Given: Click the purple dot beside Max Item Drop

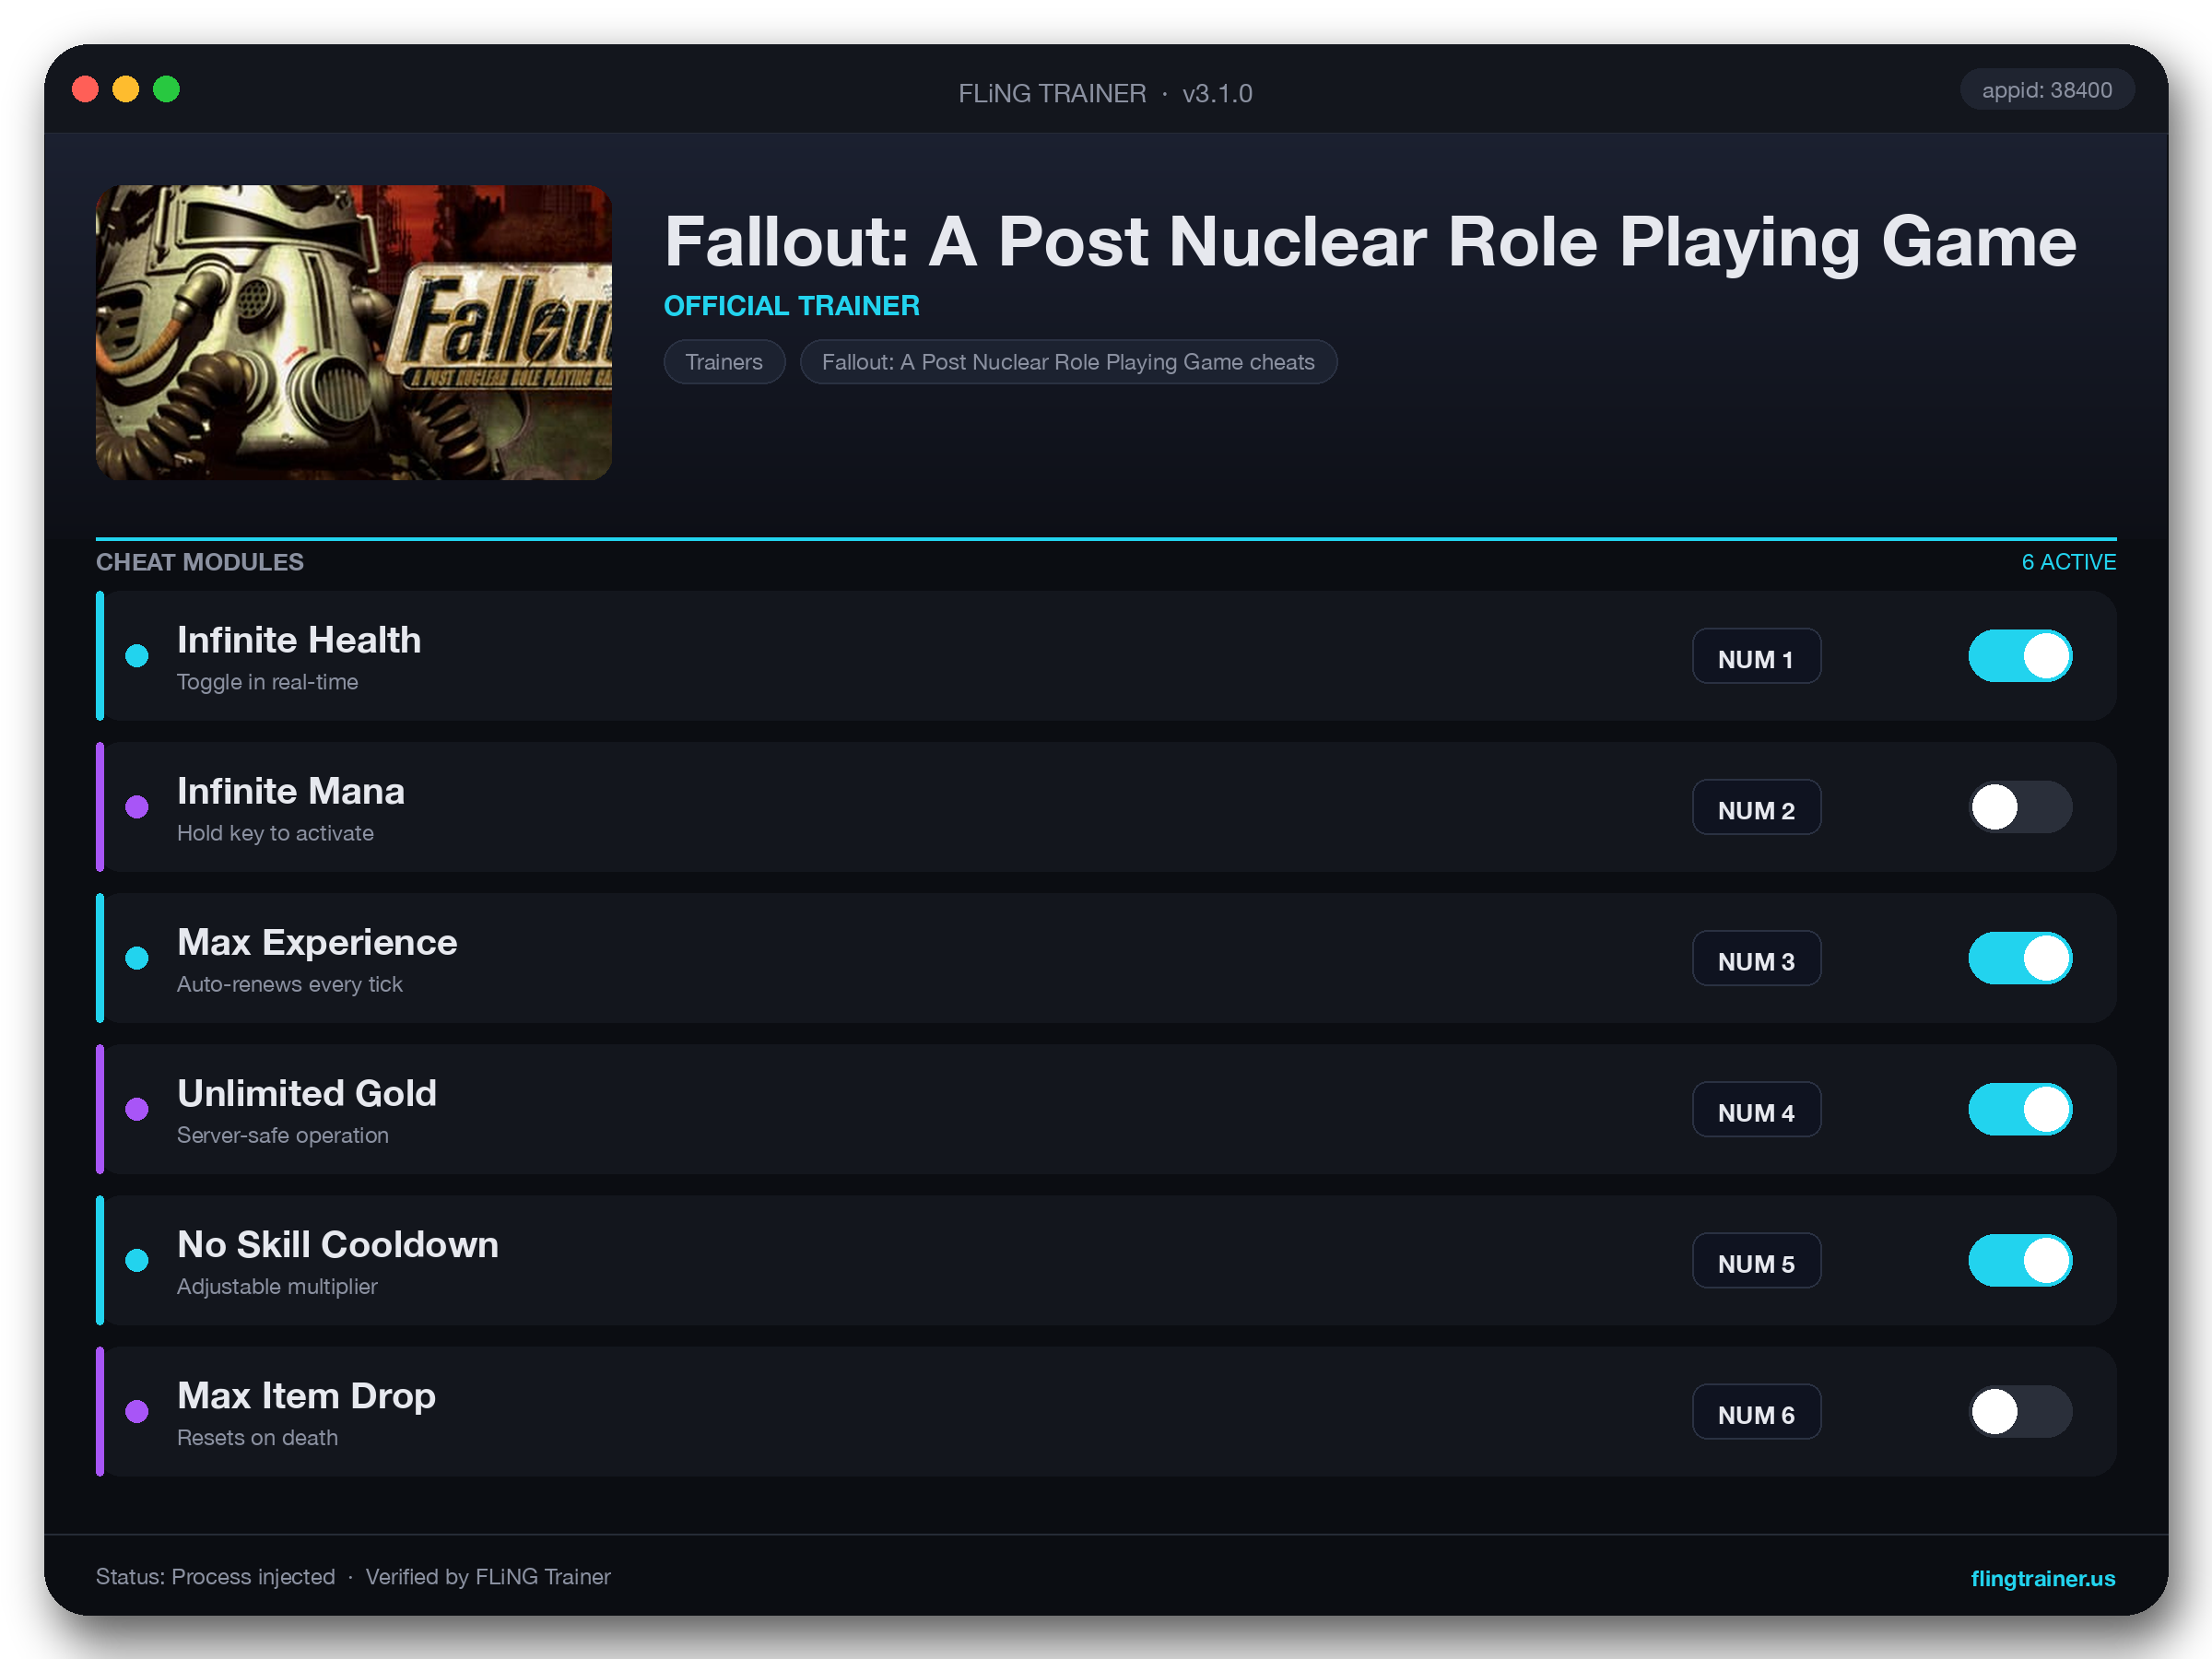Looking at the screenshot, I should tap(137, 1411).
